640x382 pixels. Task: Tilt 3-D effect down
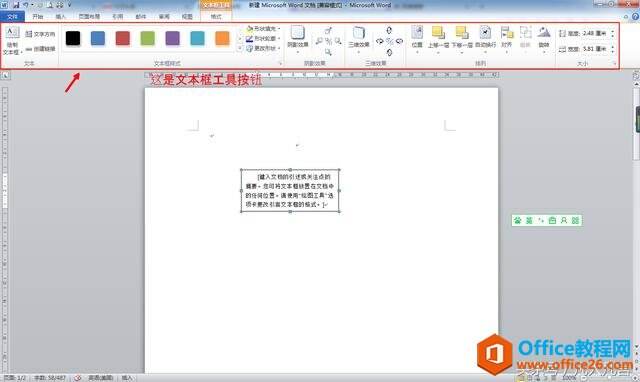coord(389,52)
